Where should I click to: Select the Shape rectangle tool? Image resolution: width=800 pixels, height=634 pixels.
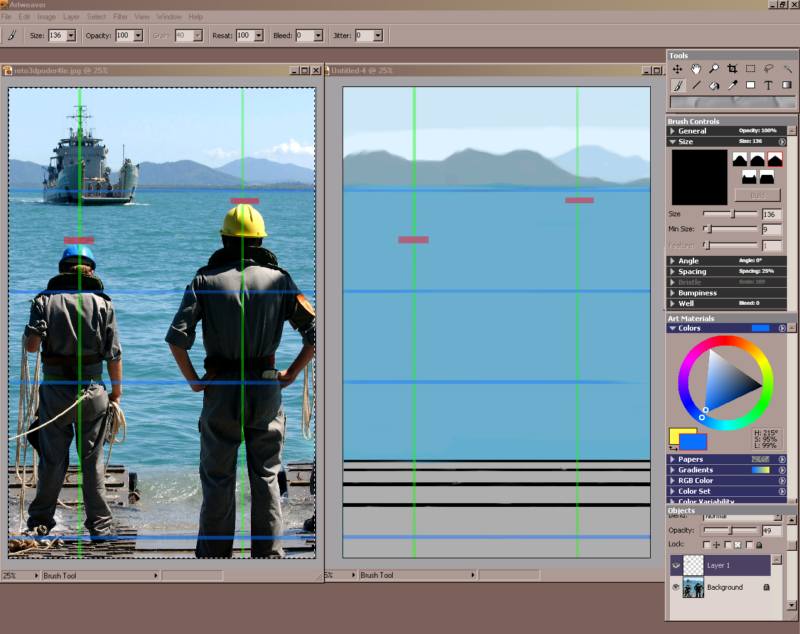coord(751,85)
